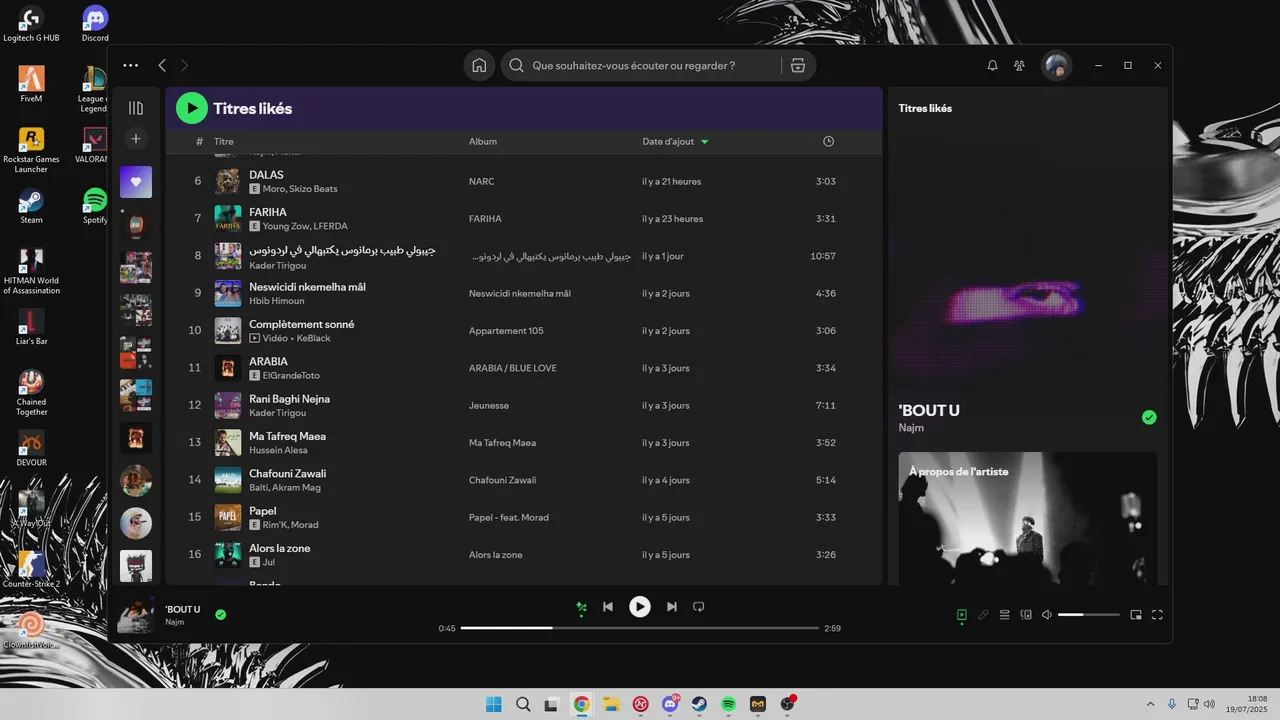The width and height of the screenshot is (1280, 720).
Task: Focus the search field 'Que souhaitez-vous écouter'
Action: [642, 65]
